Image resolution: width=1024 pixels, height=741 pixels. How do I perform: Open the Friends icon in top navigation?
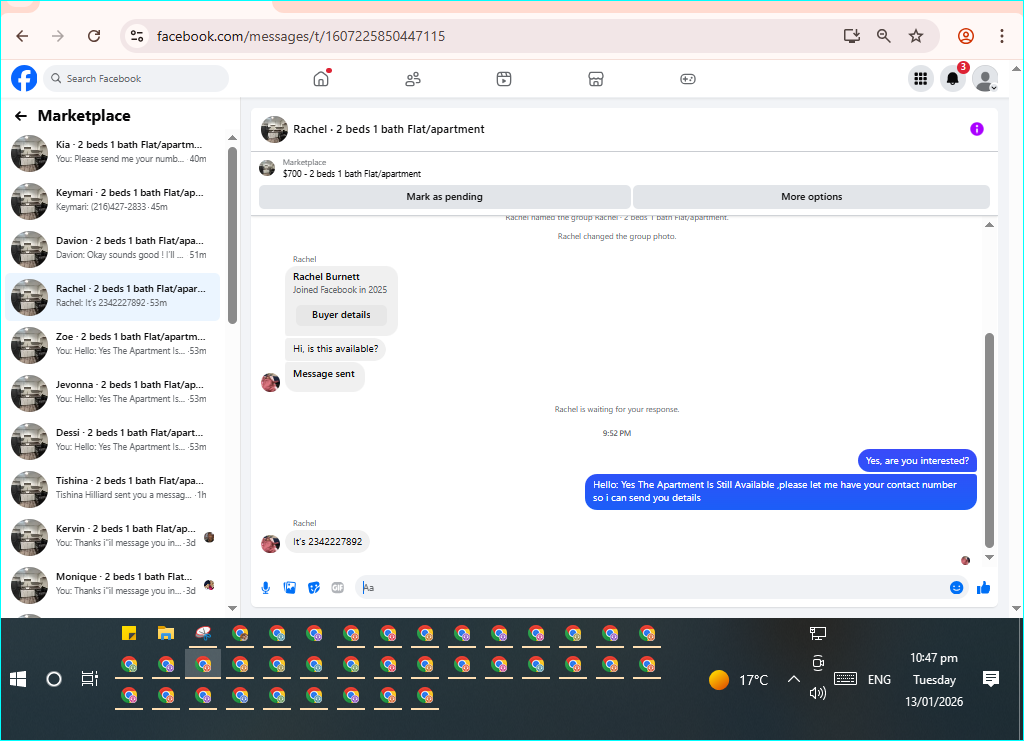pyautogui.click(x=413, y=79)
